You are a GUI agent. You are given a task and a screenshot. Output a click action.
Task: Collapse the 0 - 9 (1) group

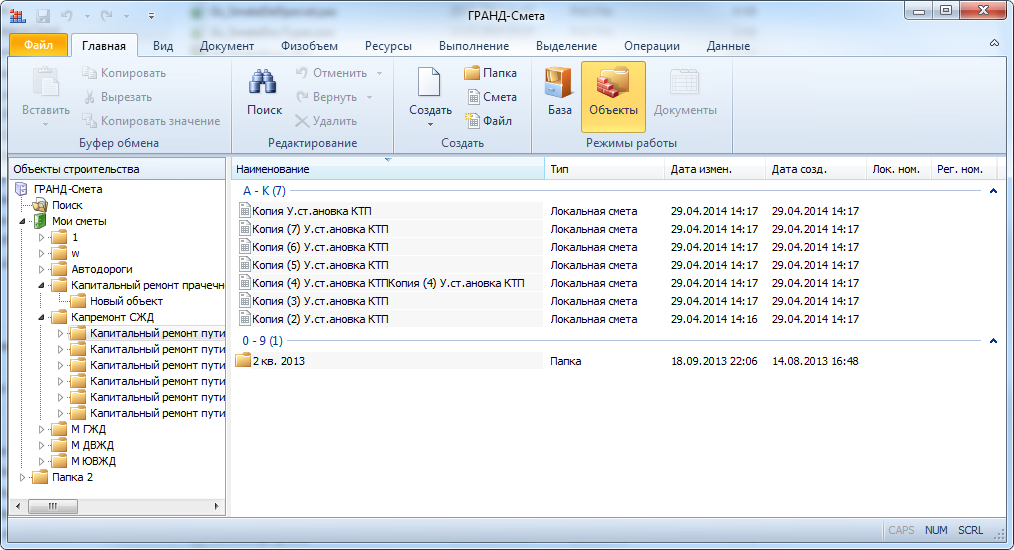pyautogui.click(x=993, y=341)
